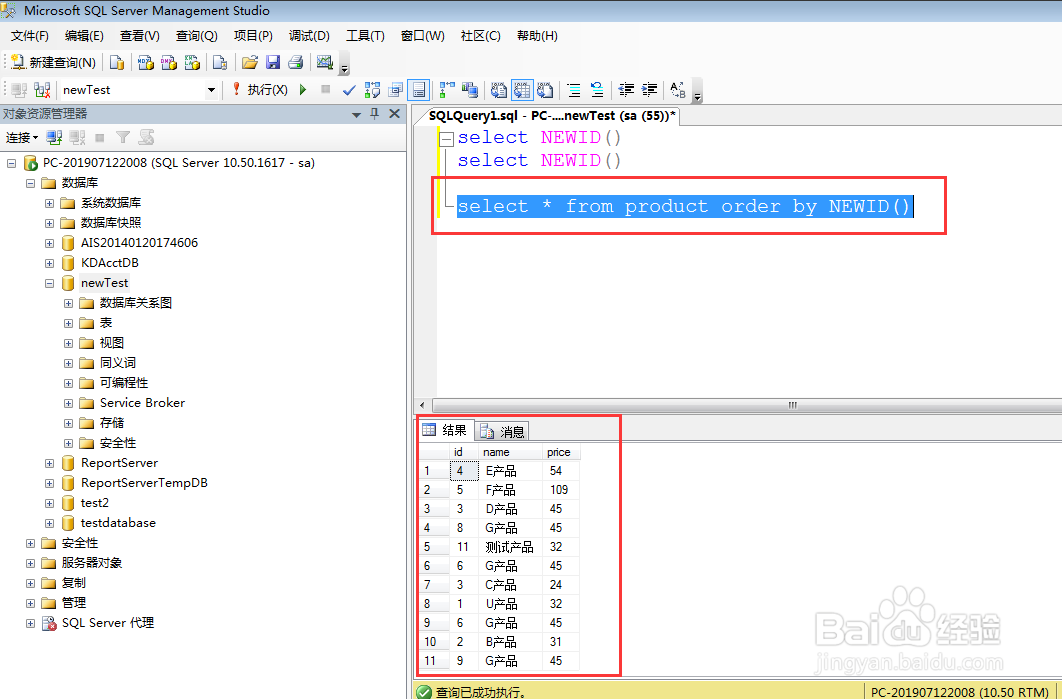Select the 测试产品 cell in results

[x=510, y=547]
